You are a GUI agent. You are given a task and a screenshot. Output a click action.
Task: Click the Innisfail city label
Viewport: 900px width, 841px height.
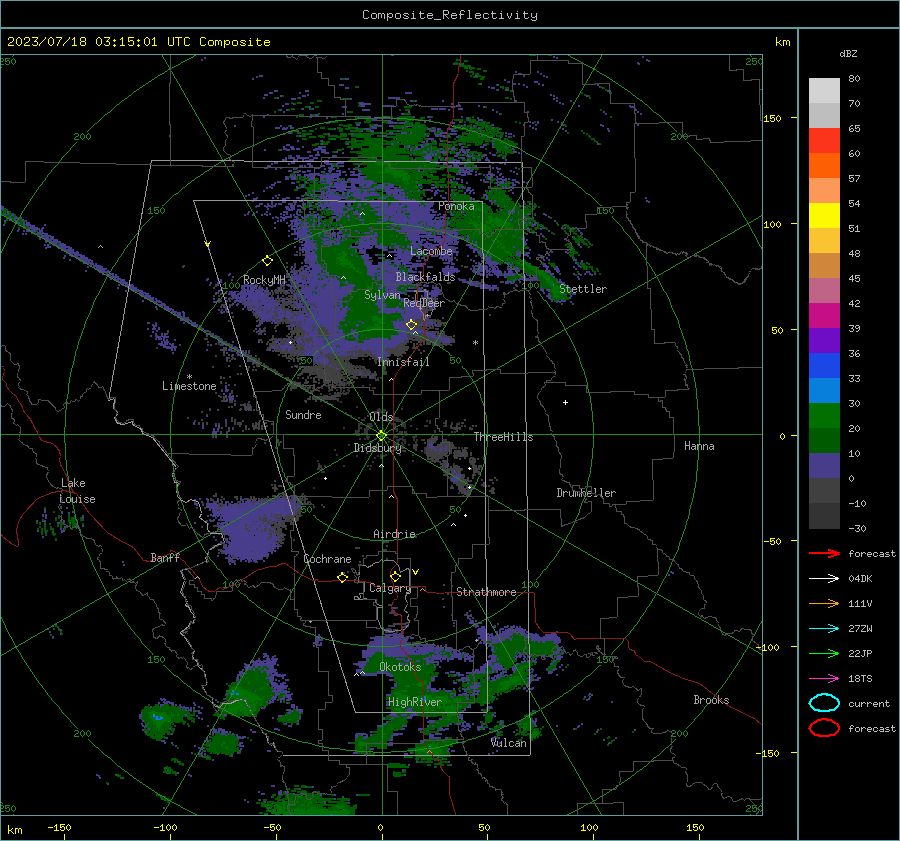[x=403, y=362]
